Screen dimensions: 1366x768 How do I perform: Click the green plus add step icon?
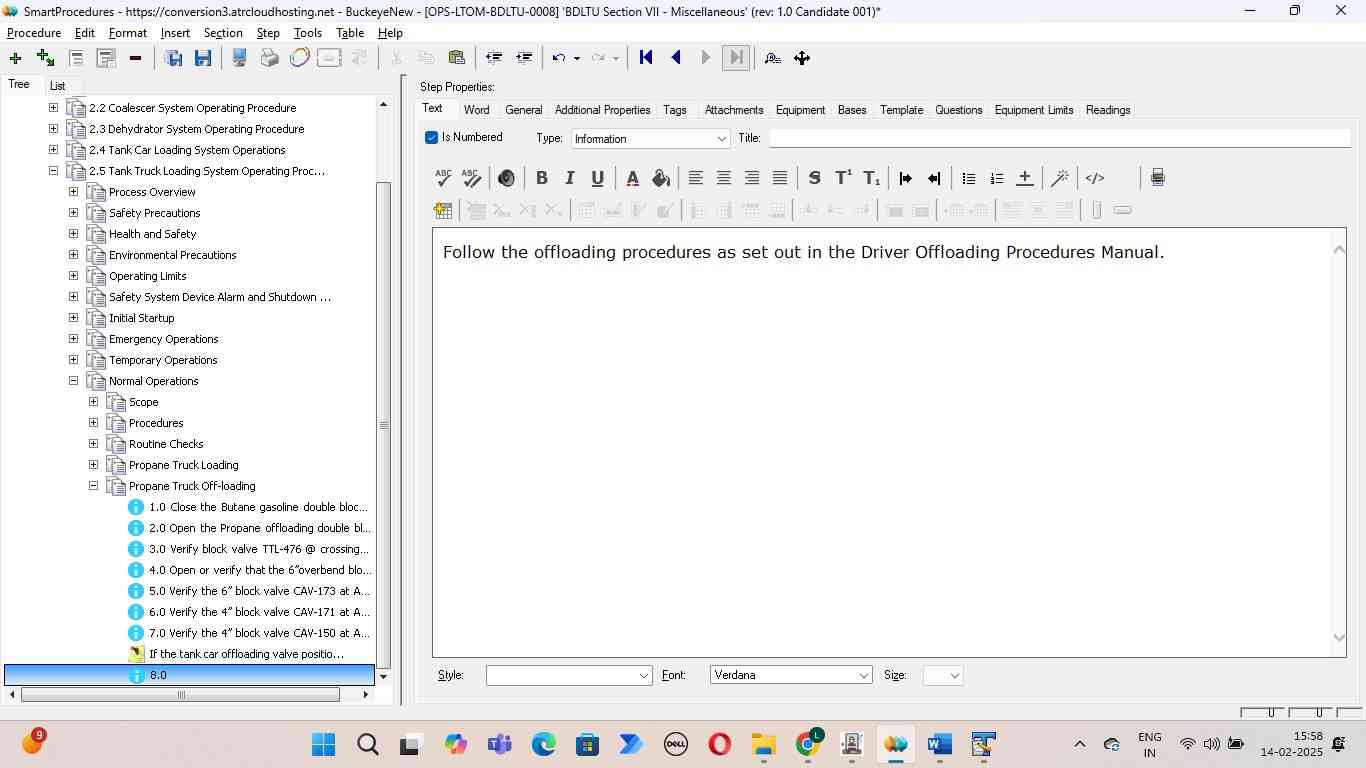15,58
